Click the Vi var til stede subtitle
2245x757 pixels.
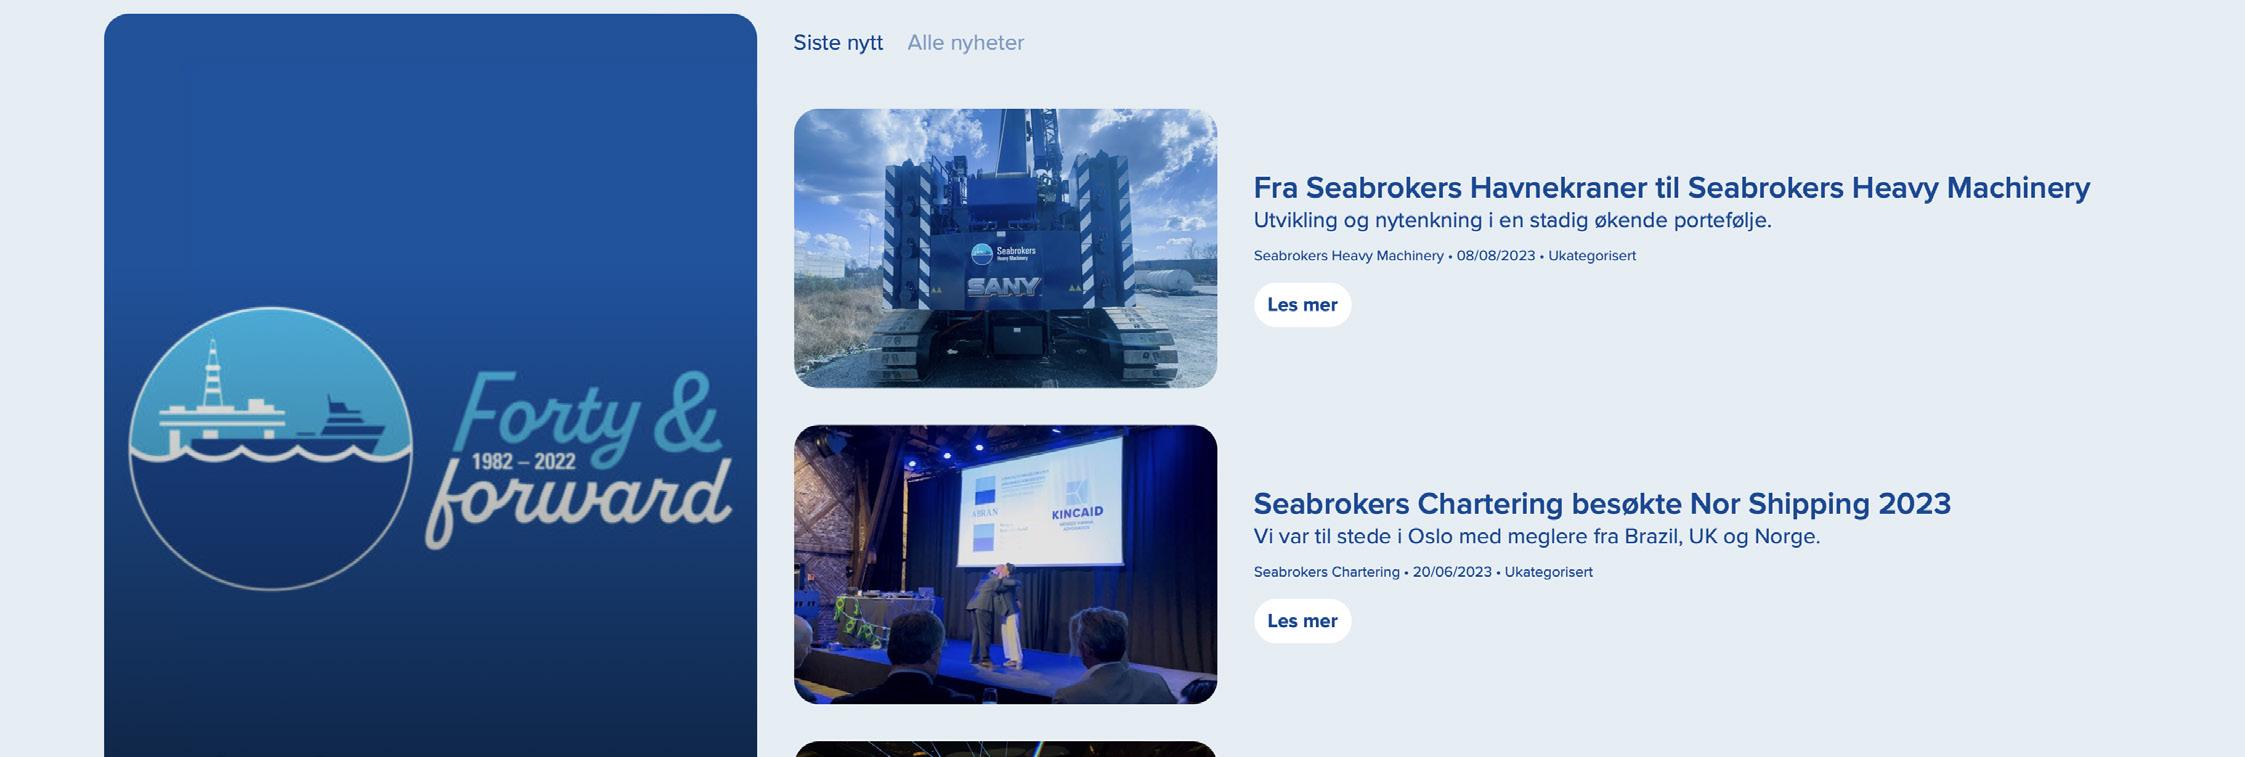coord(1536,536)
